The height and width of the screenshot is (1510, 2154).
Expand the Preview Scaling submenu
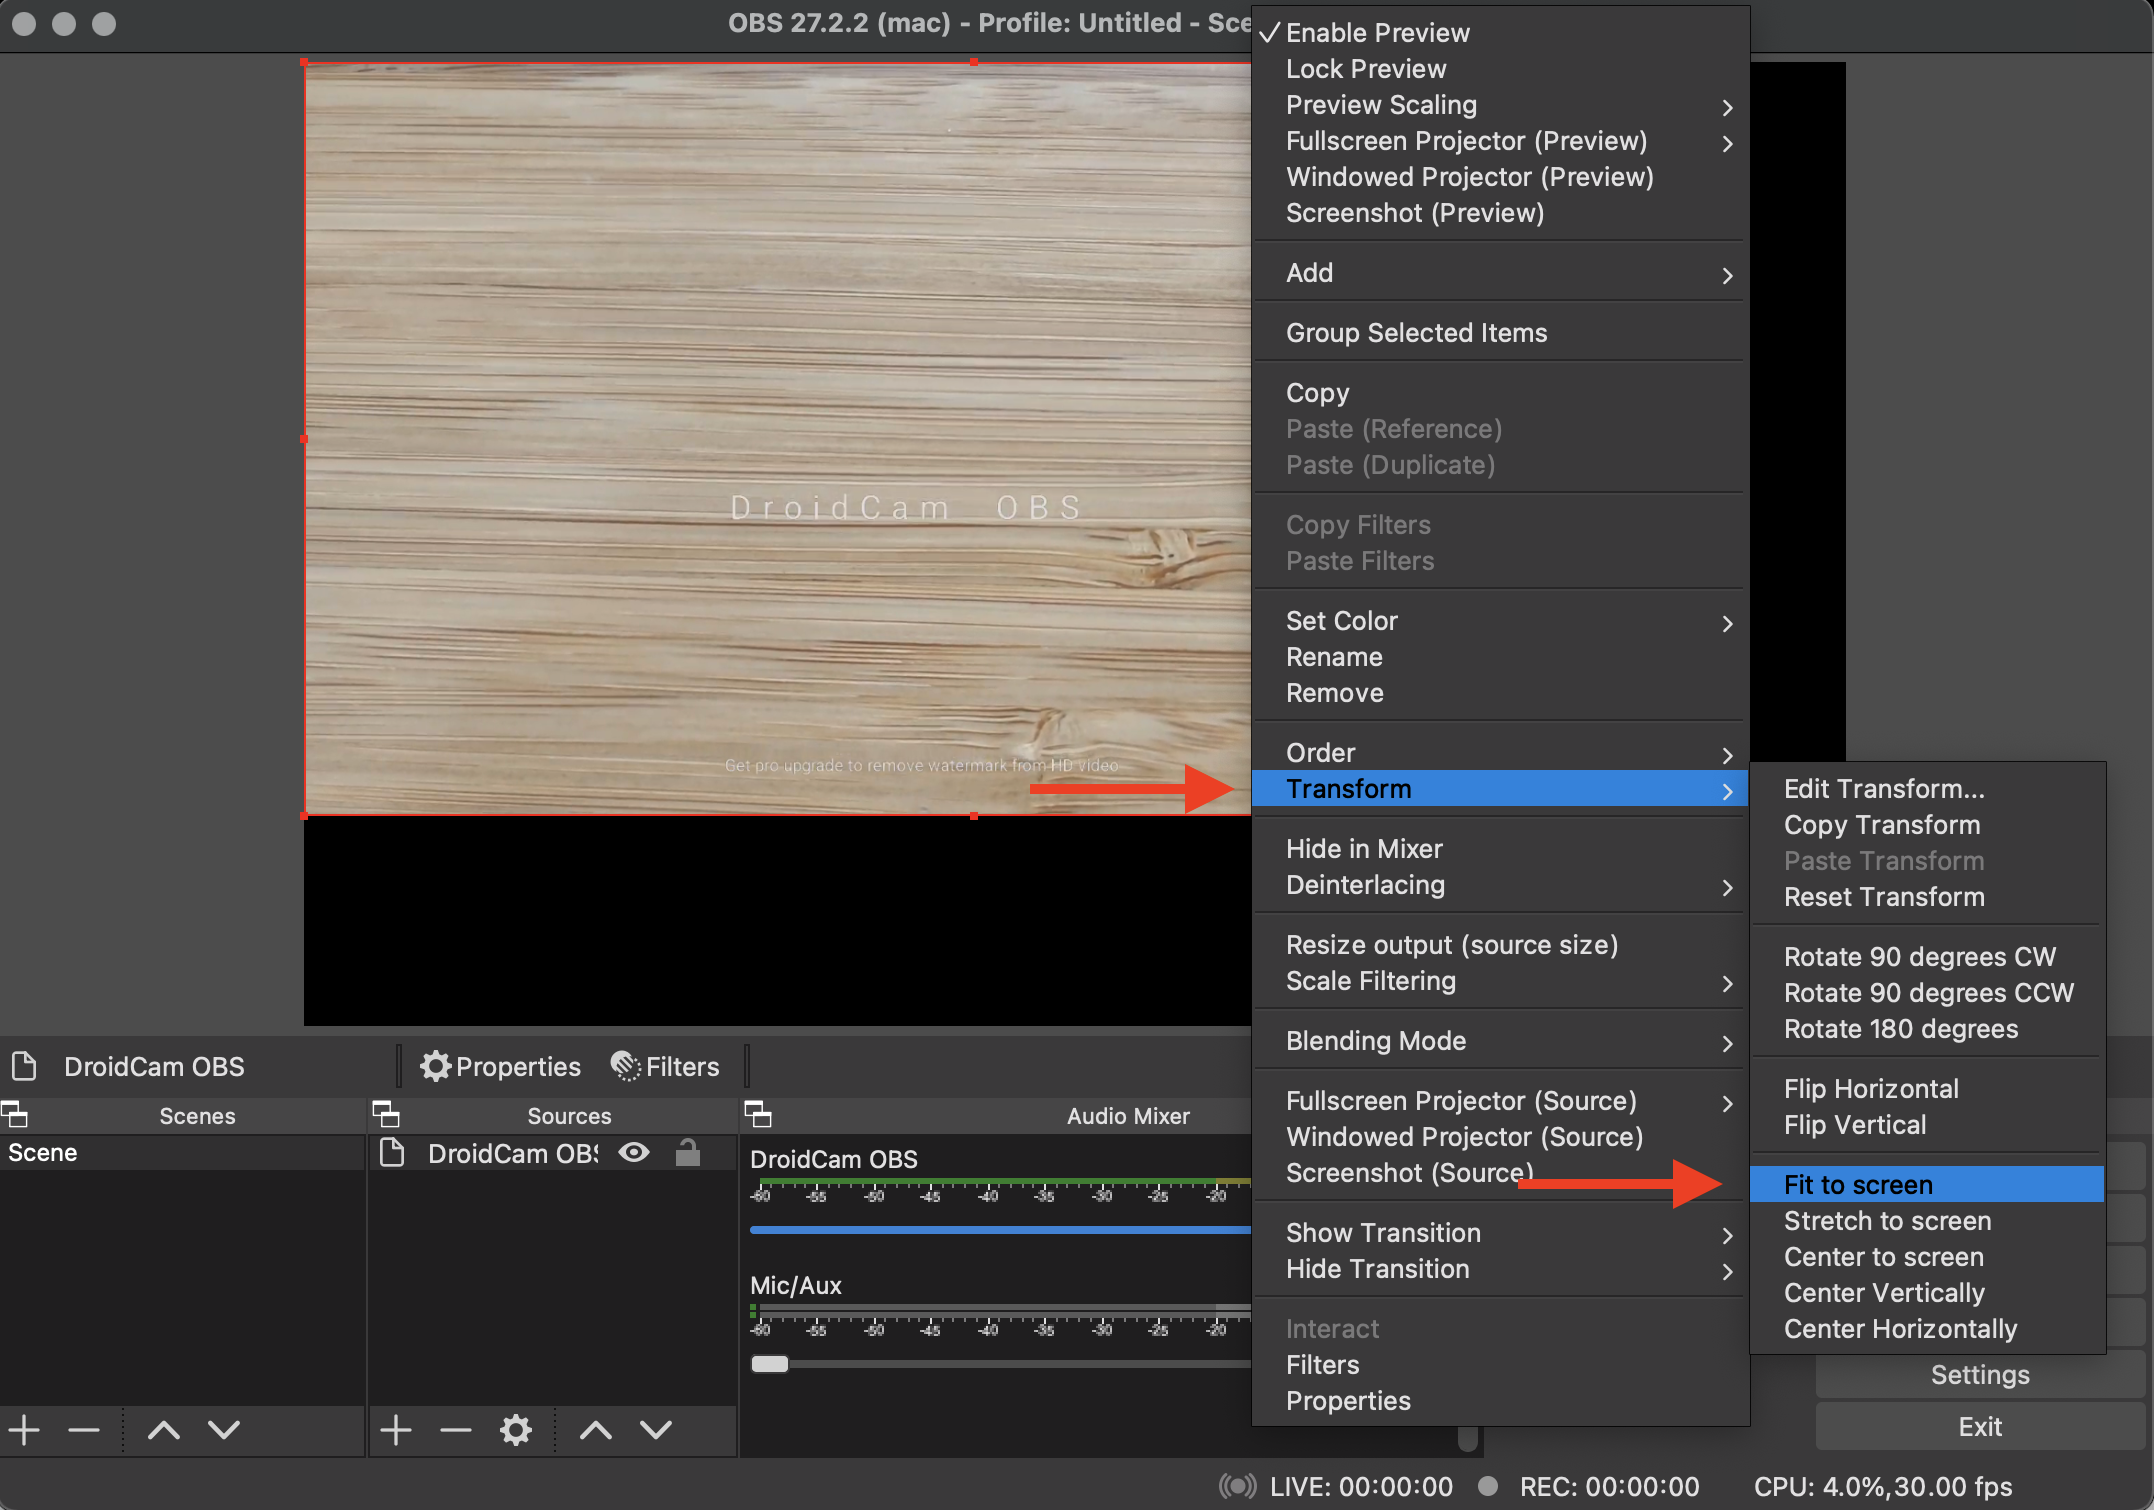pyautogui.click(x=1381, y=104)
